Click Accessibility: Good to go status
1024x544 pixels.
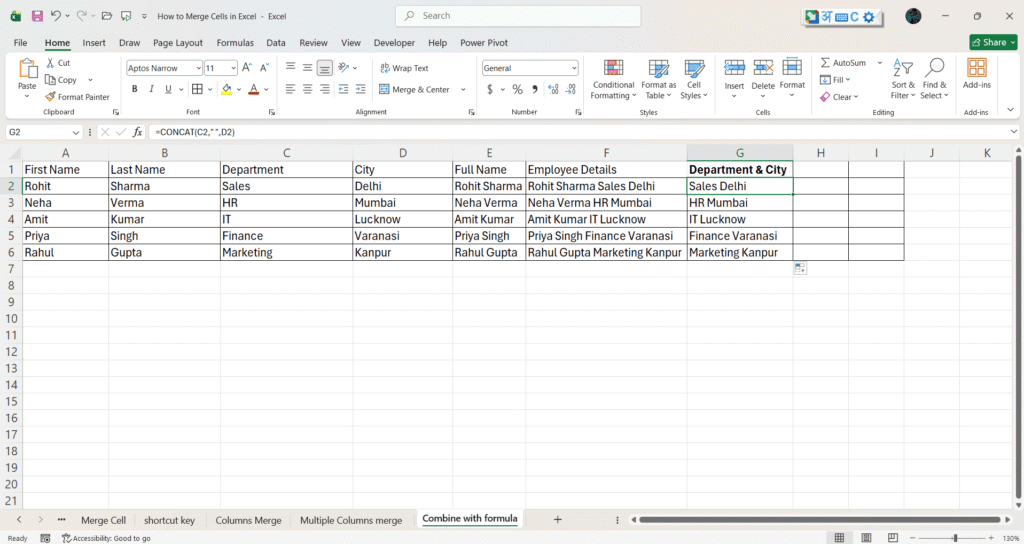click(x=106, y=538)
